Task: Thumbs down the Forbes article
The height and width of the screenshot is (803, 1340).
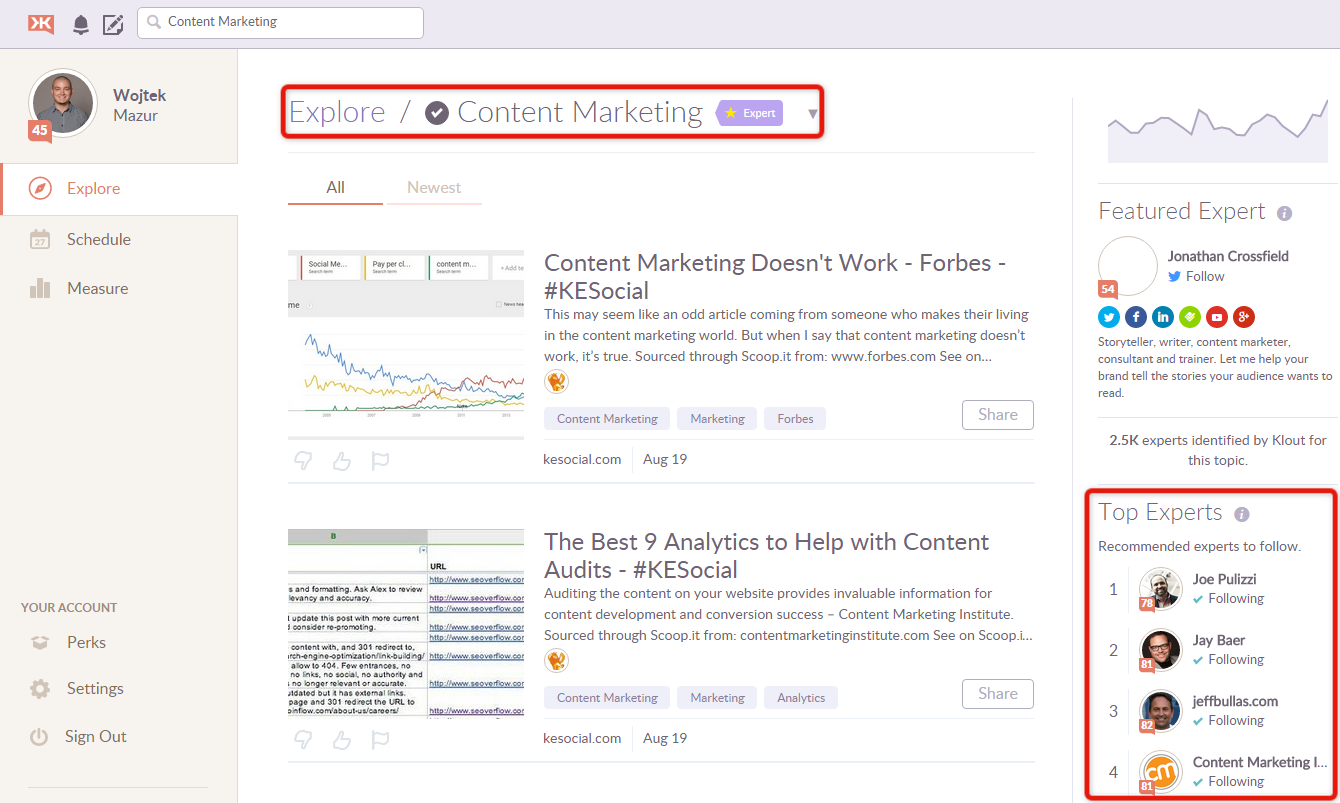Action: click(x=303, y=461)
